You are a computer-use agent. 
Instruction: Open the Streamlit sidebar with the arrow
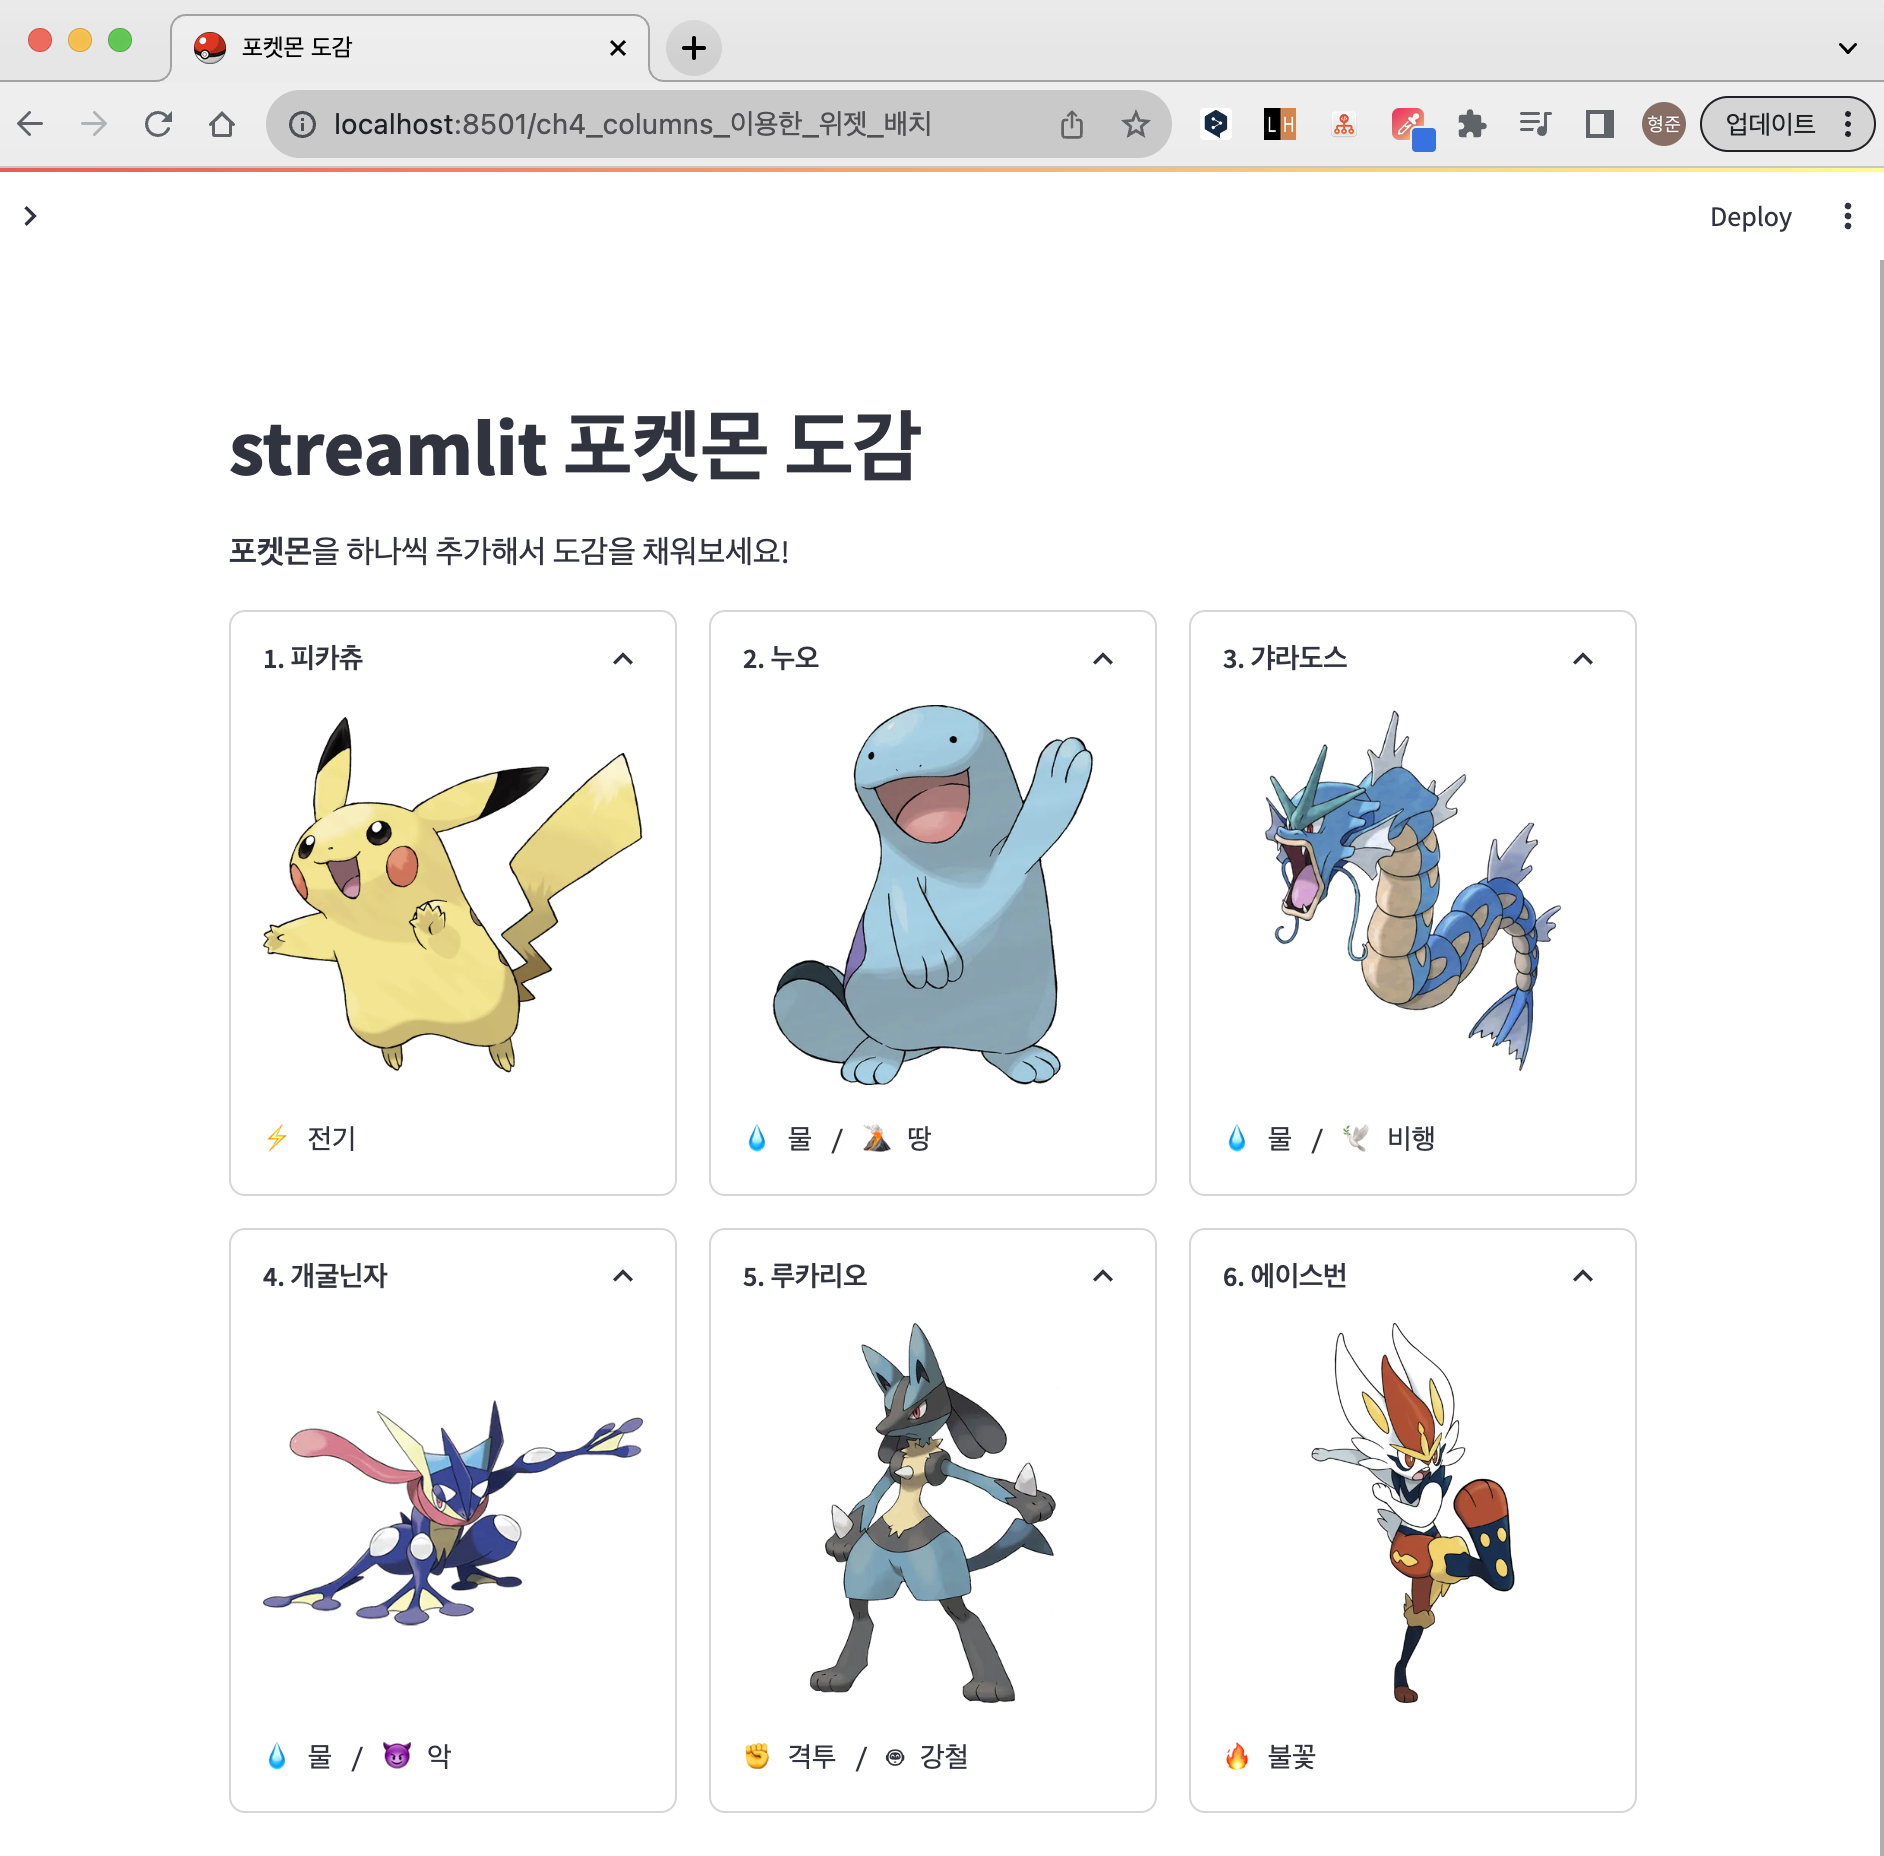[30, 216]
